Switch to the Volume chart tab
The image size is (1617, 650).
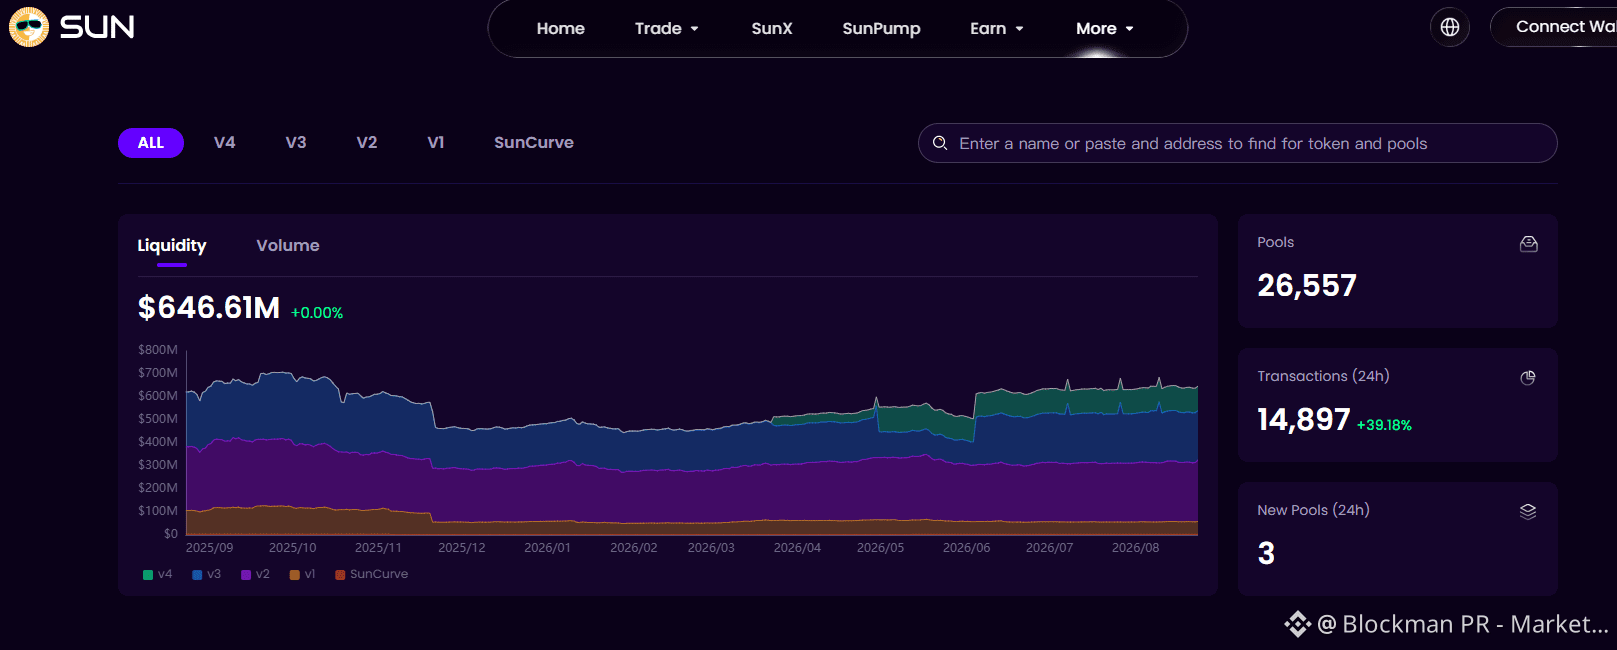tap(288, 246)
